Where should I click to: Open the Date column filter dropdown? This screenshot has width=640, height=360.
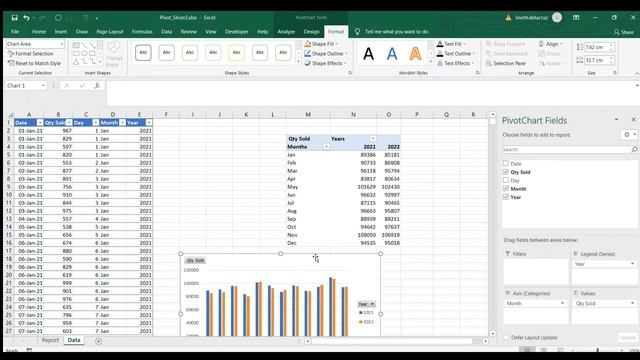coord(40,123)
